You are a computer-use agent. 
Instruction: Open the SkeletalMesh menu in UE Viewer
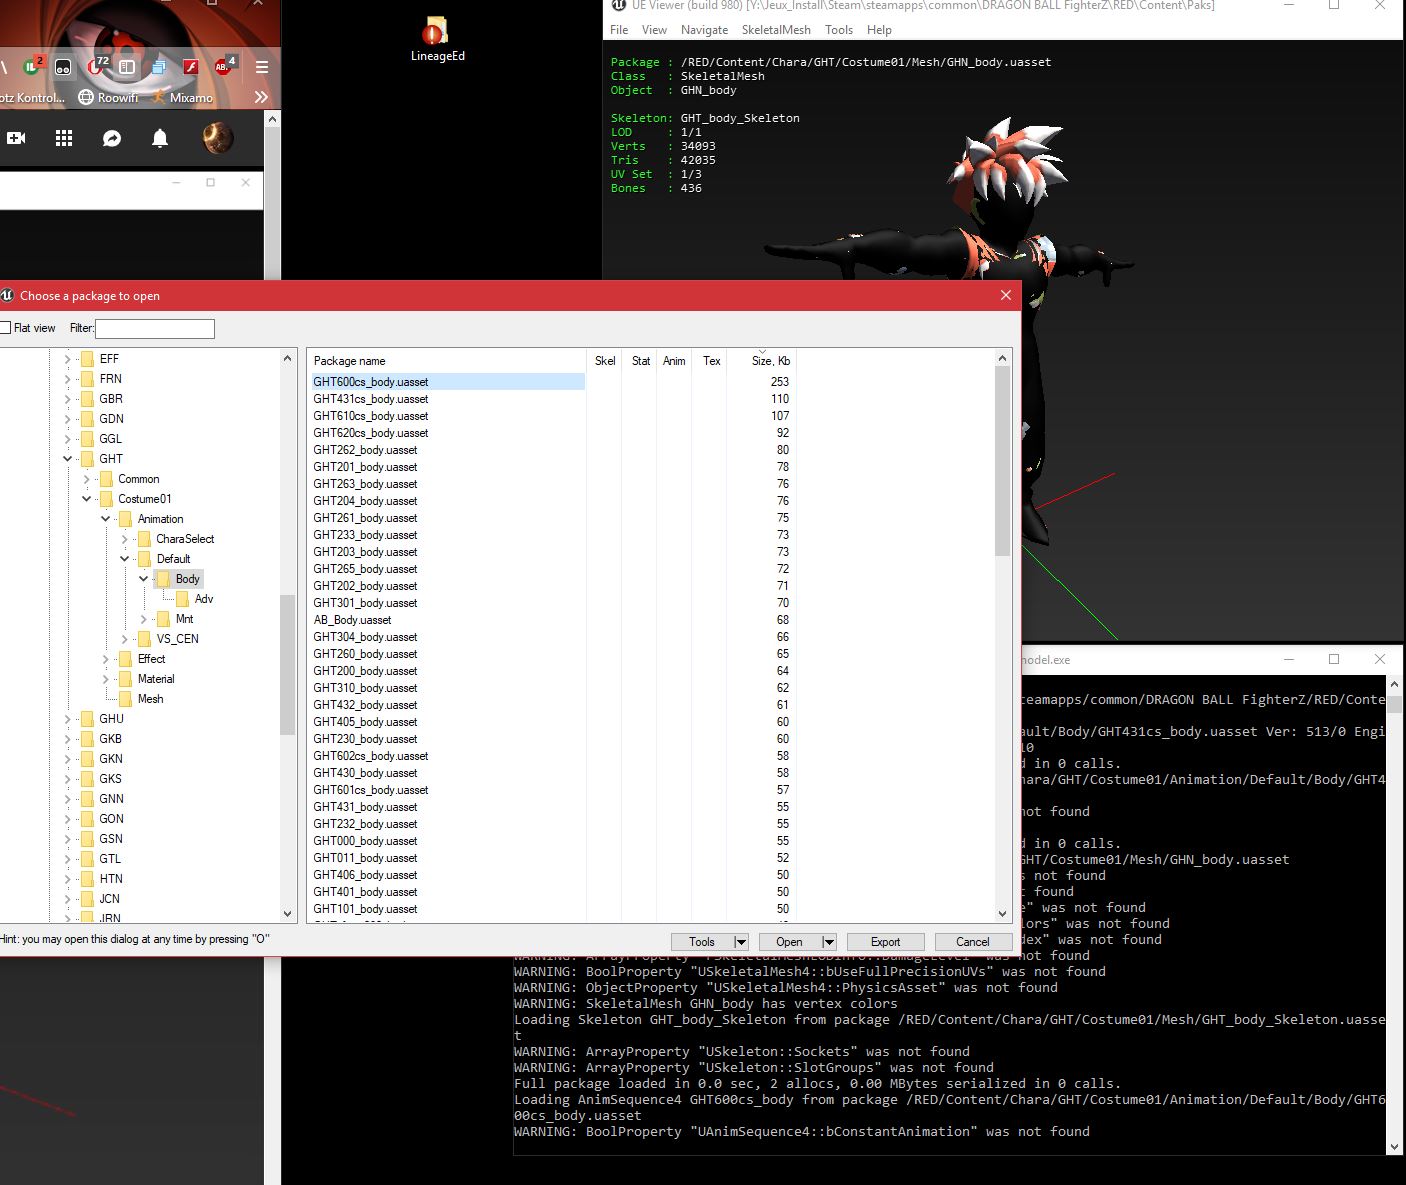click(776, 30)
